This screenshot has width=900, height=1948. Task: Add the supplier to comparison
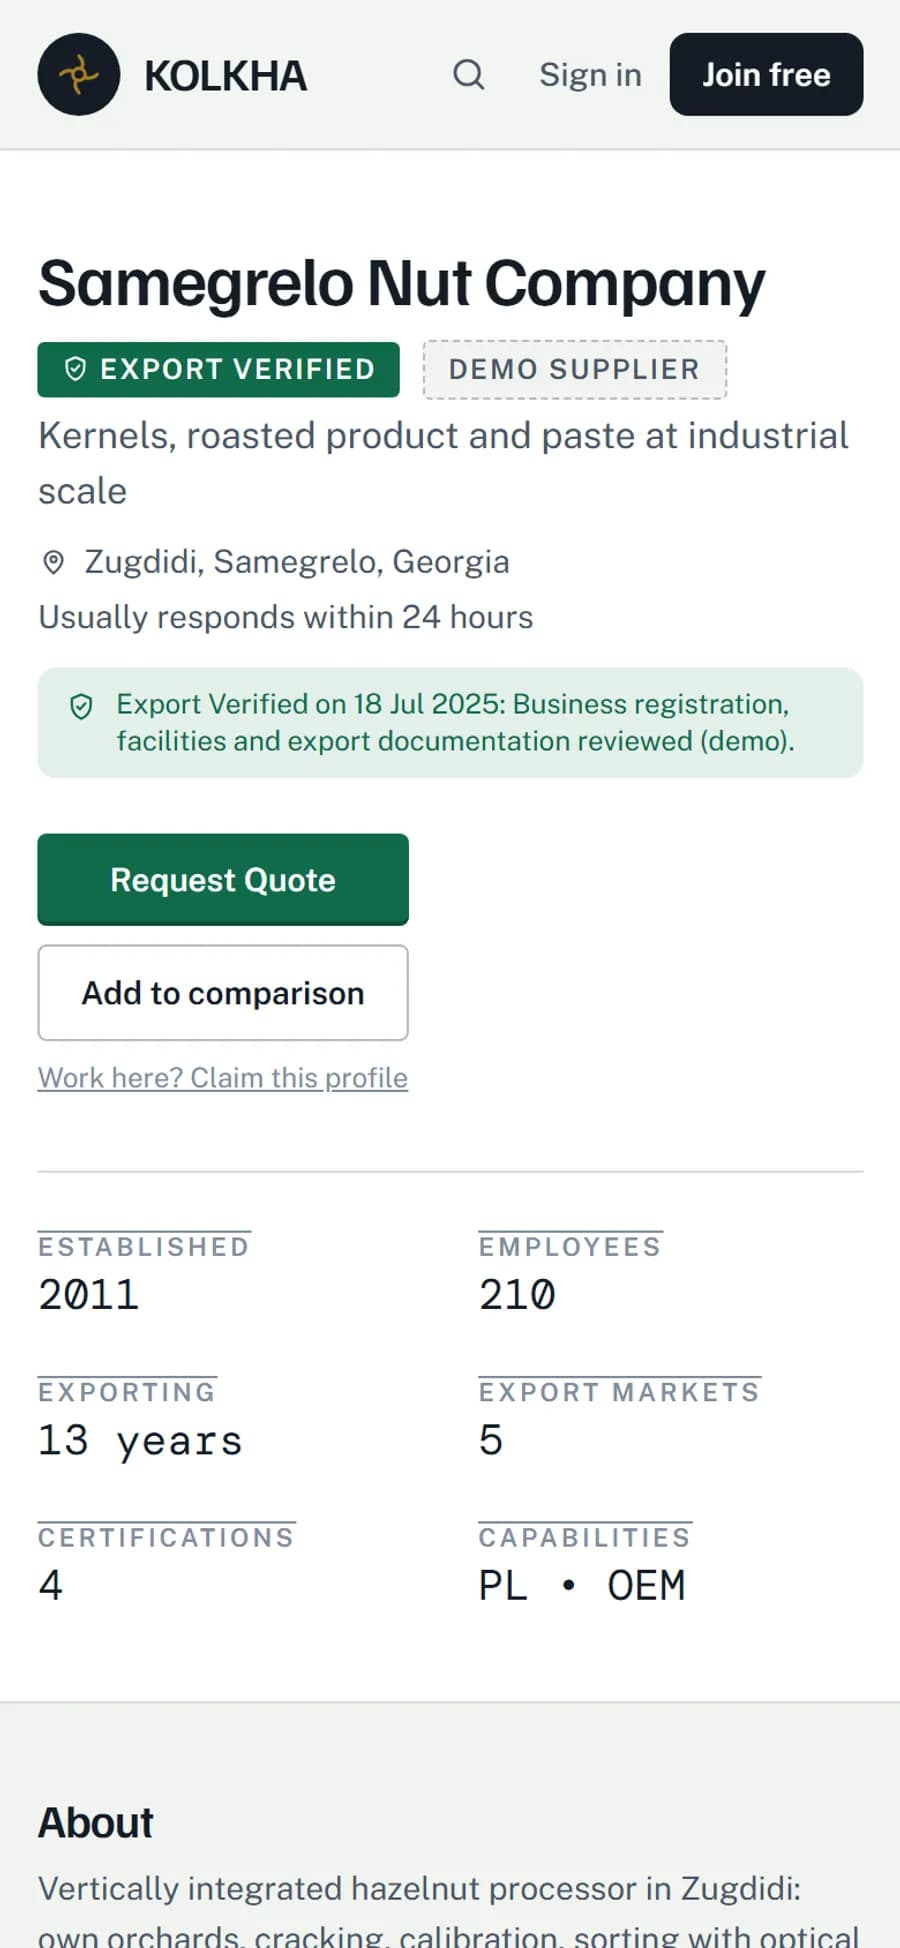click(x=223, y=993)
